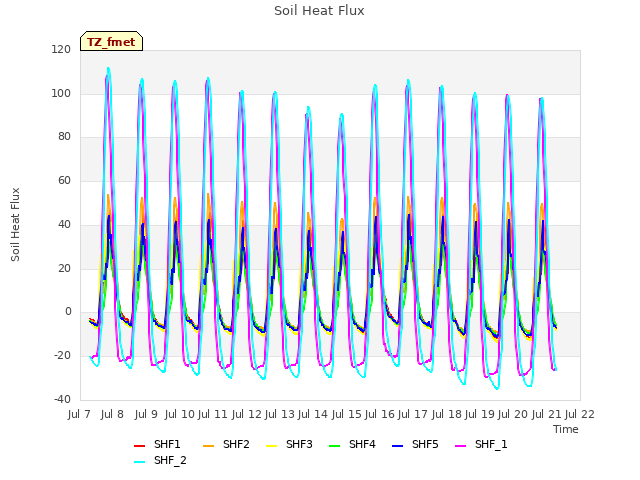Click the magenta SHF_1 legend swatch

tap(460, 446)
